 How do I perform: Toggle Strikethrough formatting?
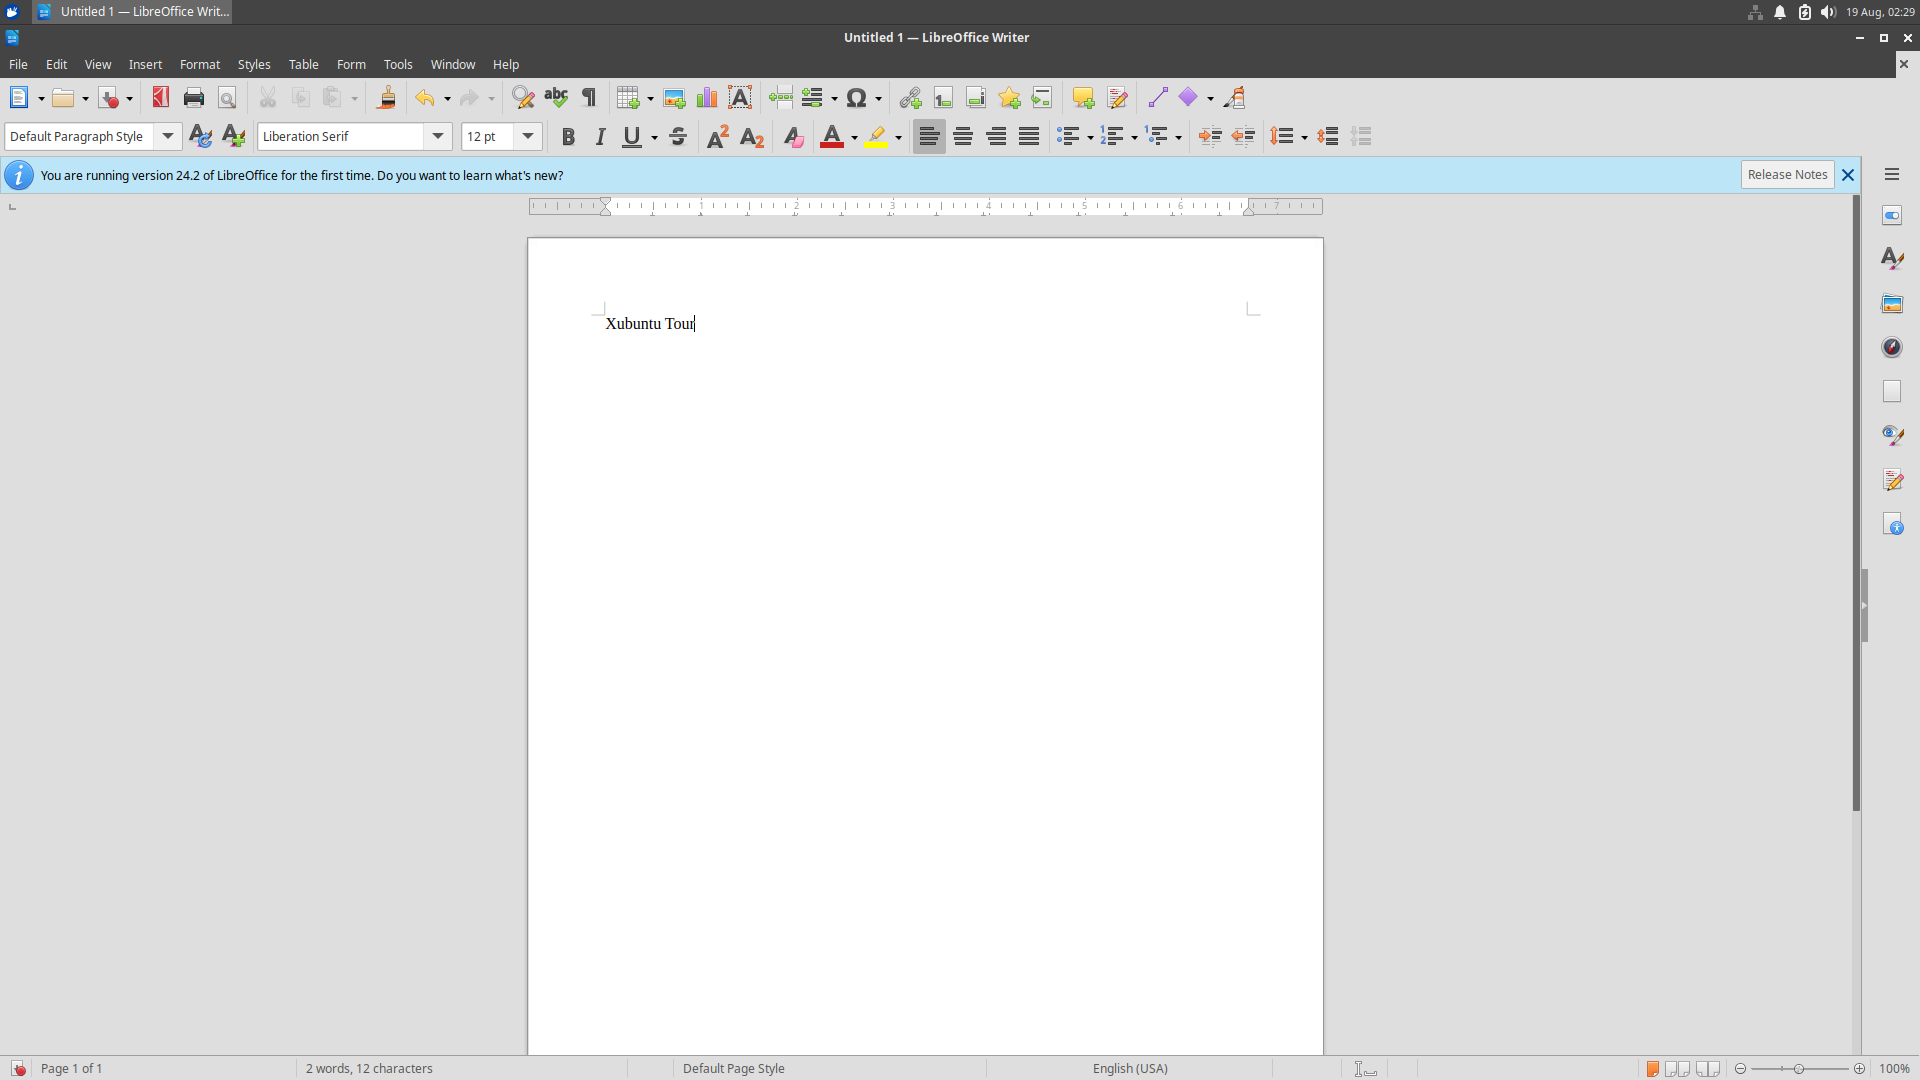[678, 137]
